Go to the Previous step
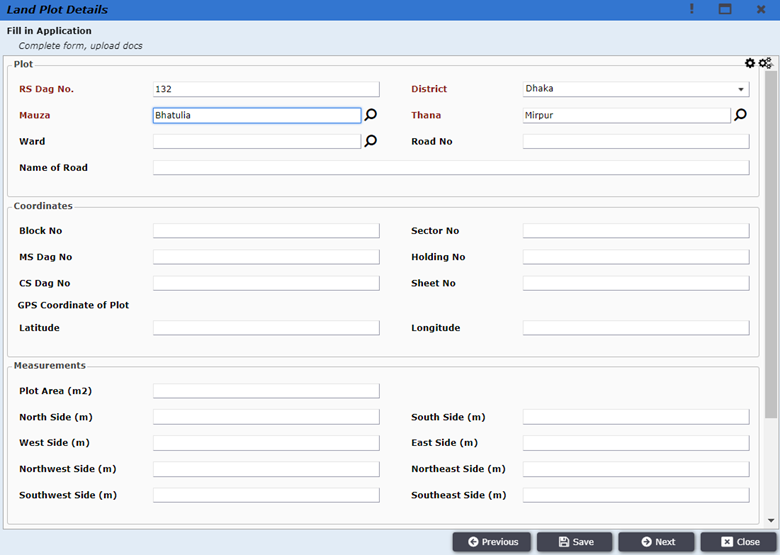The image size is (780, 555). (x=491, y=542)
